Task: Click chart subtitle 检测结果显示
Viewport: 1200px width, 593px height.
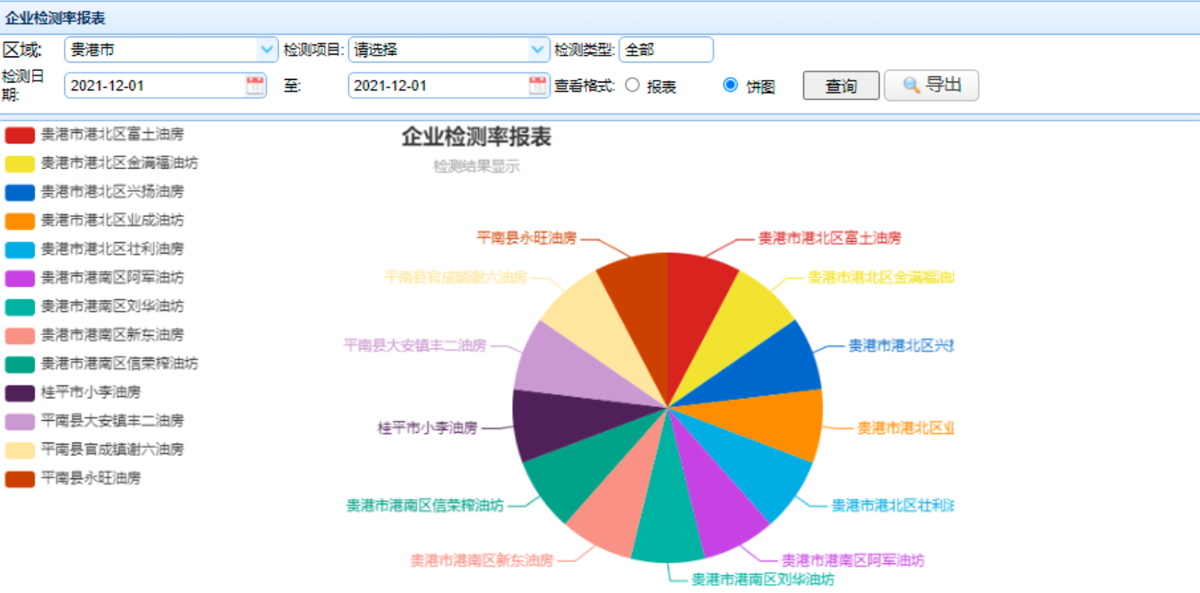Action: pyautogui.click(x=476, y=167)
